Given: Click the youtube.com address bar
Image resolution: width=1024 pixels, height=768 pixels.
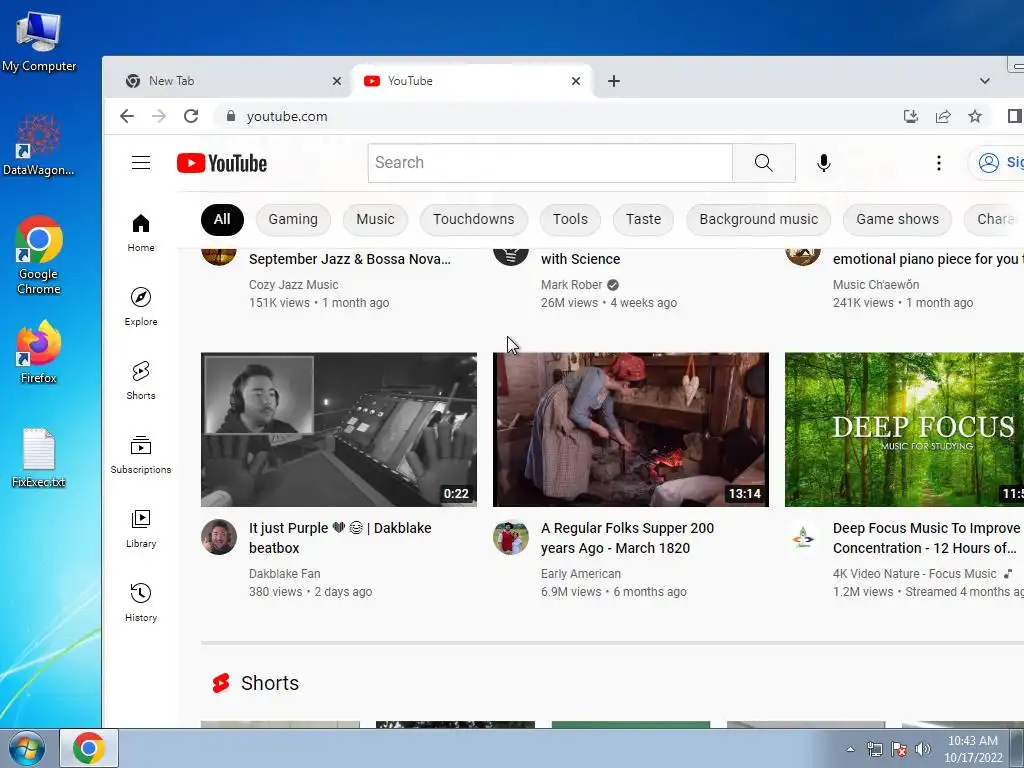Looking at the screenshot, I should click(x=555, y=116).
